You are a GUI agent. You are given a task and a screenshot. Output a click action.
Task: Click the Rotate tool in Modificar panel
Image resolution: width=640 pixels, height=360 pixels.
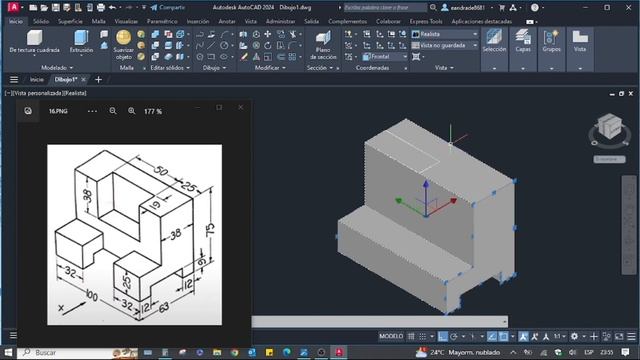coord(268,45)
